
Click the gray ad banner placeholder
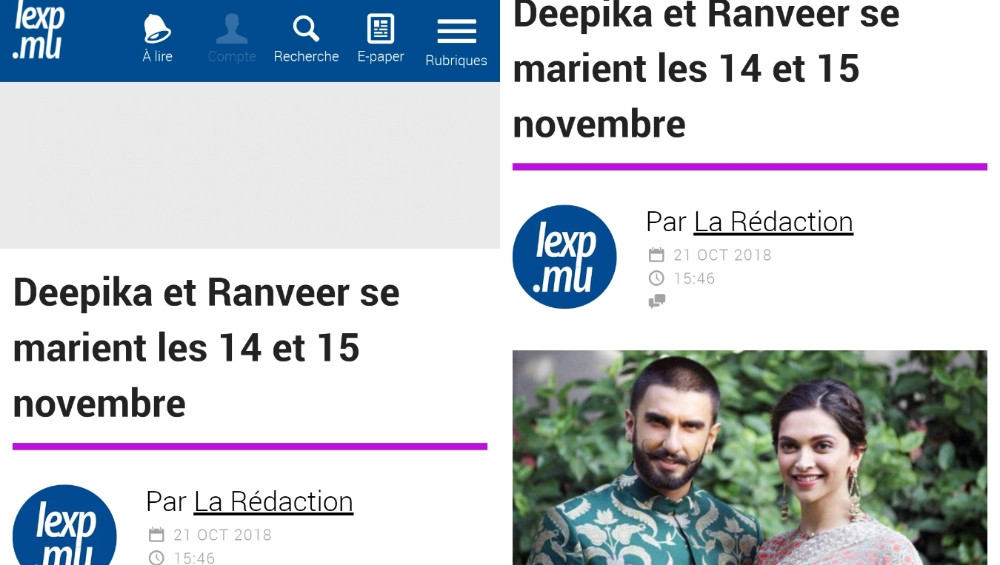tap(250, 165)
